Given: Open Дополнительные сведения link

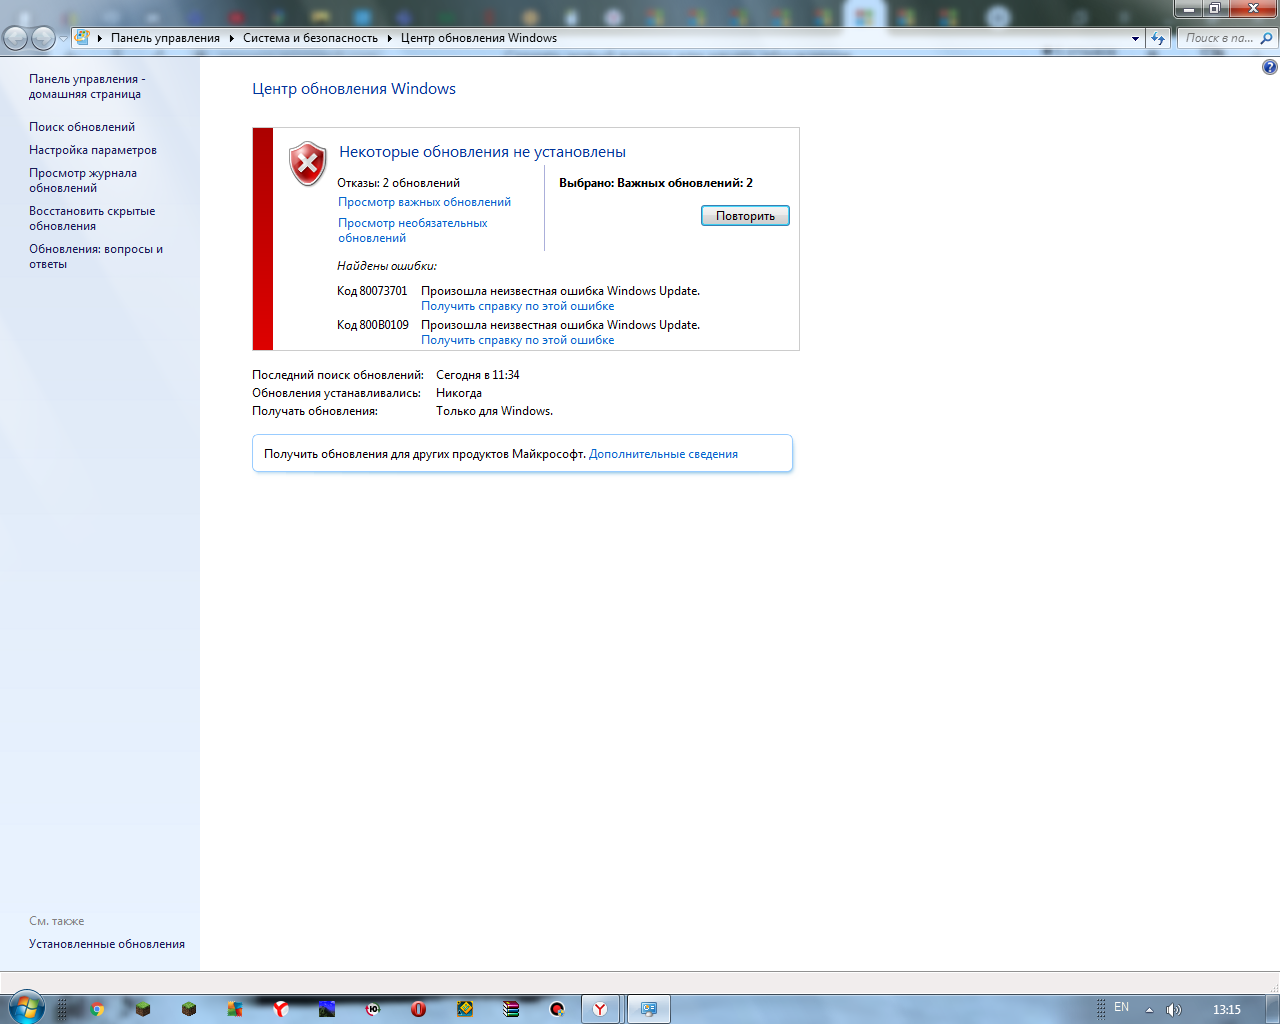Looking at the screenshot, I should tap(664, 454).
